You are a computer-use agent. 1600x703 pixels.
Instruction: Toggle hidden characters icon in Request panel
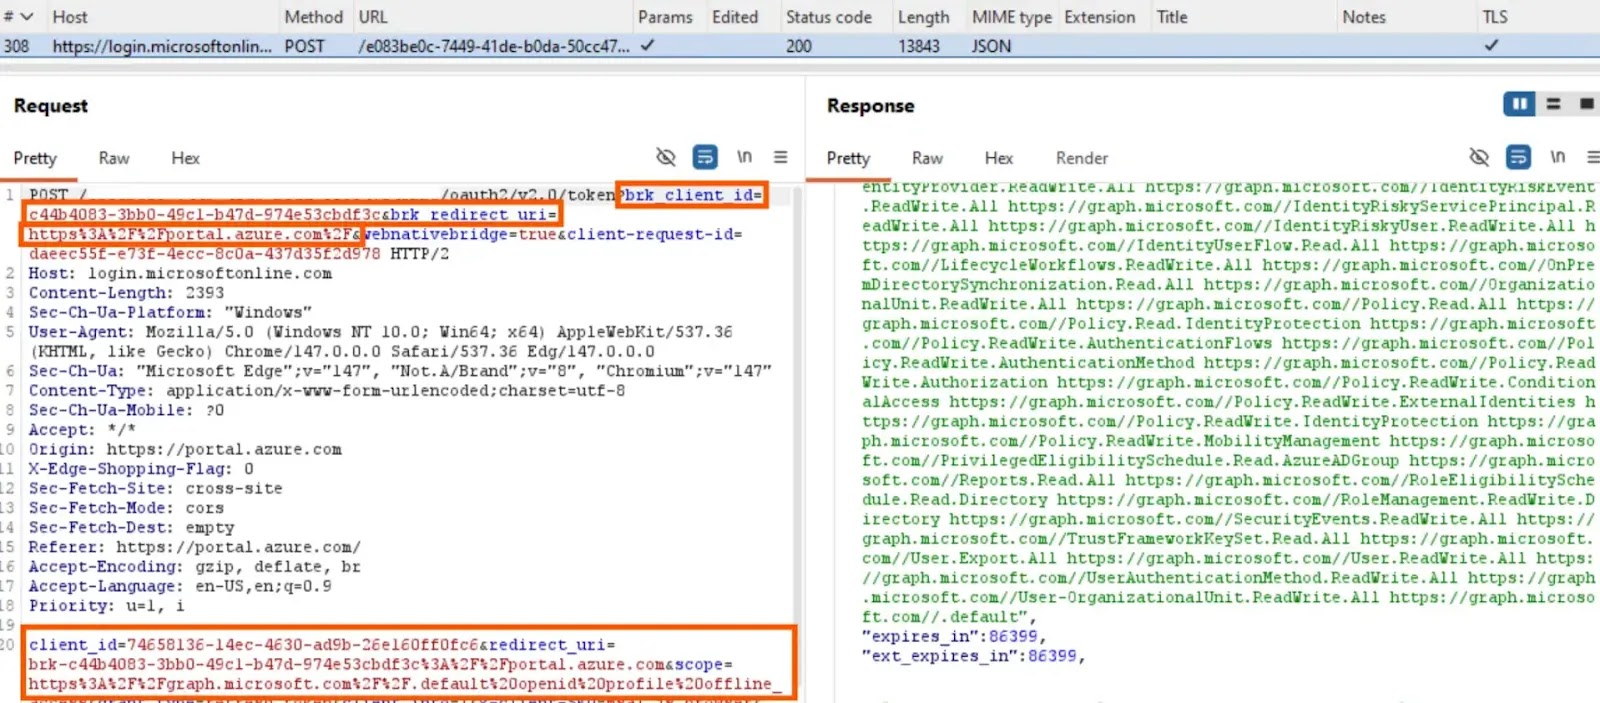pyautogui.click(x=665, y=157)
